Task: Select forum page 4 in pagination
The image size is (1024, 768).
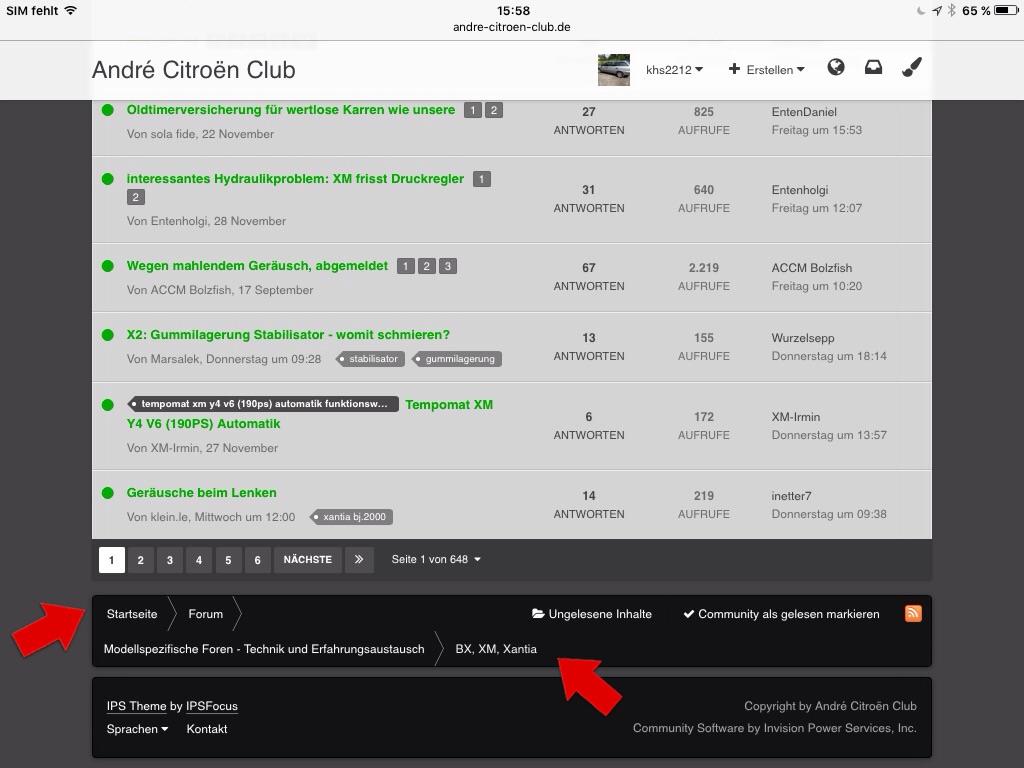Action: pyautogui.click(x=199, y=560)
